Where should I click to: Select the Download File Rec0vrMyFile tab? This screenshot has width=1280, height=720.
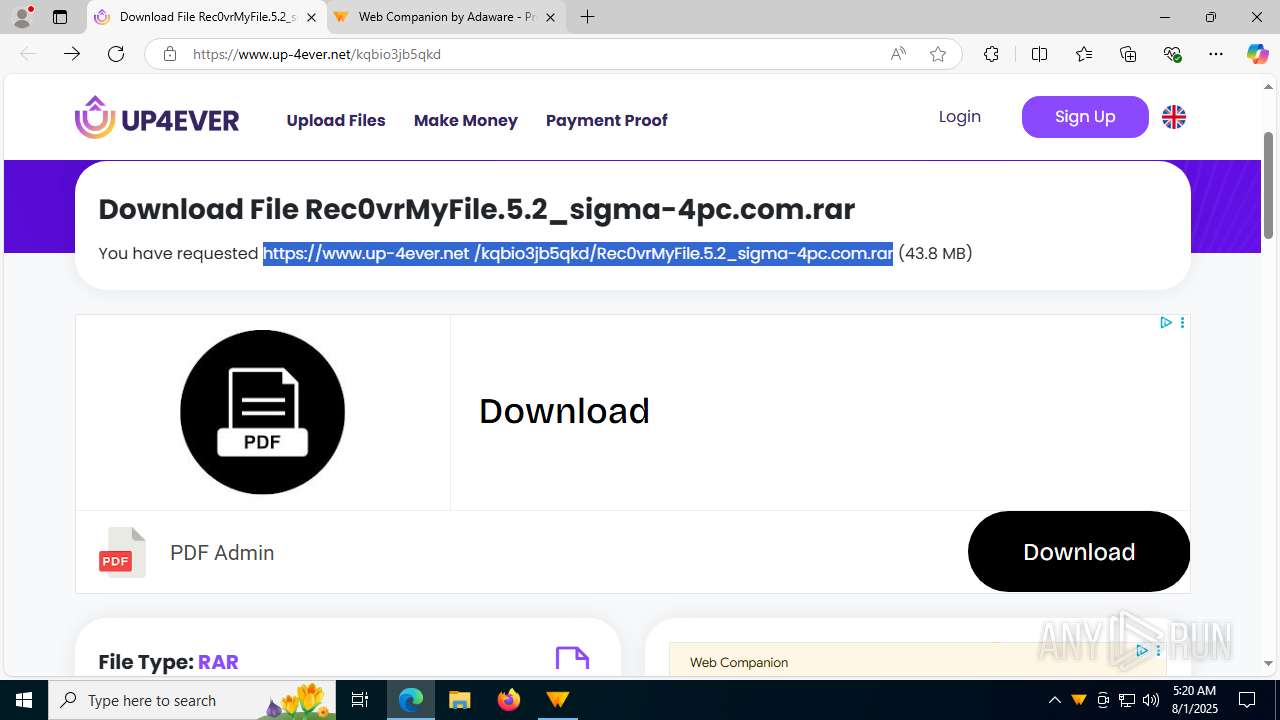[207, 17]
